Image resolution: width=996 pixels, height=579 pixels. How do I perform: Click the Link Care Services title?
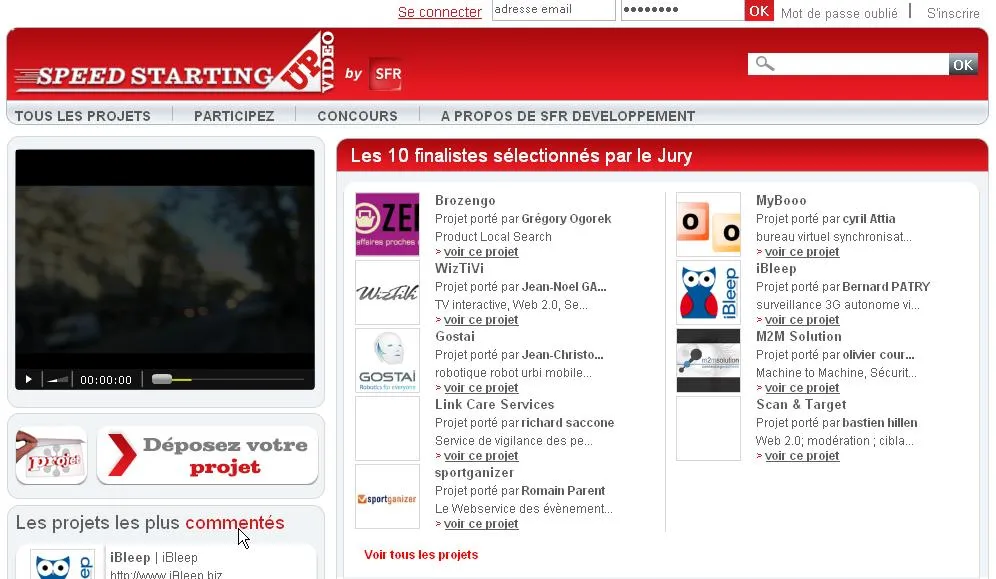[494, 404]
